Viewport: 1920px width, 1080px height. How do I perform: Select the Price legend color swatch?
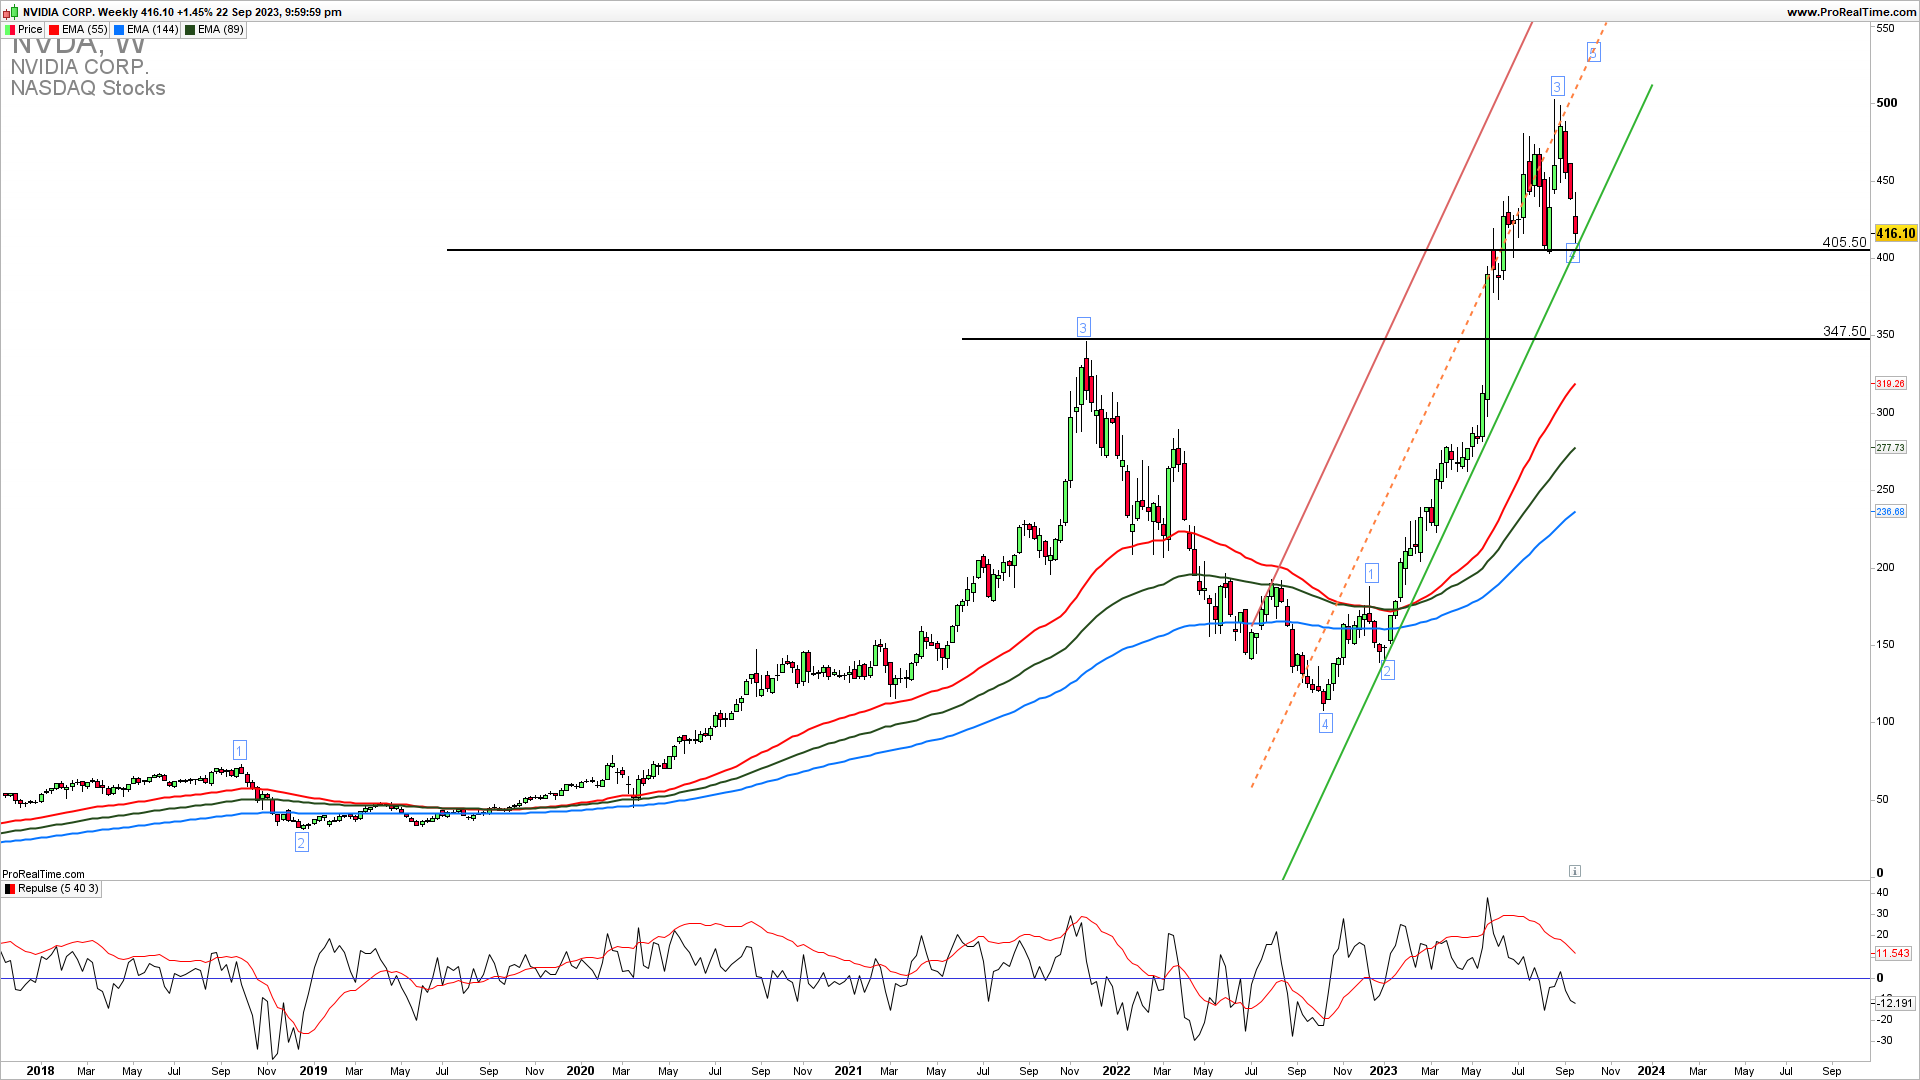click(10, 30)
